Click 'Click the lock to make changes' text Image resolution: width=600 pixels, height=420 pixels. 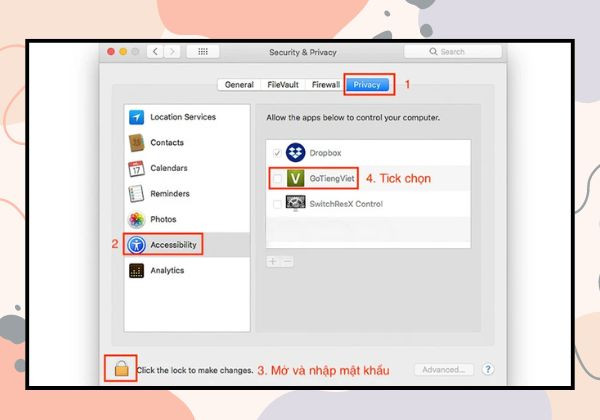pos(195,370)
